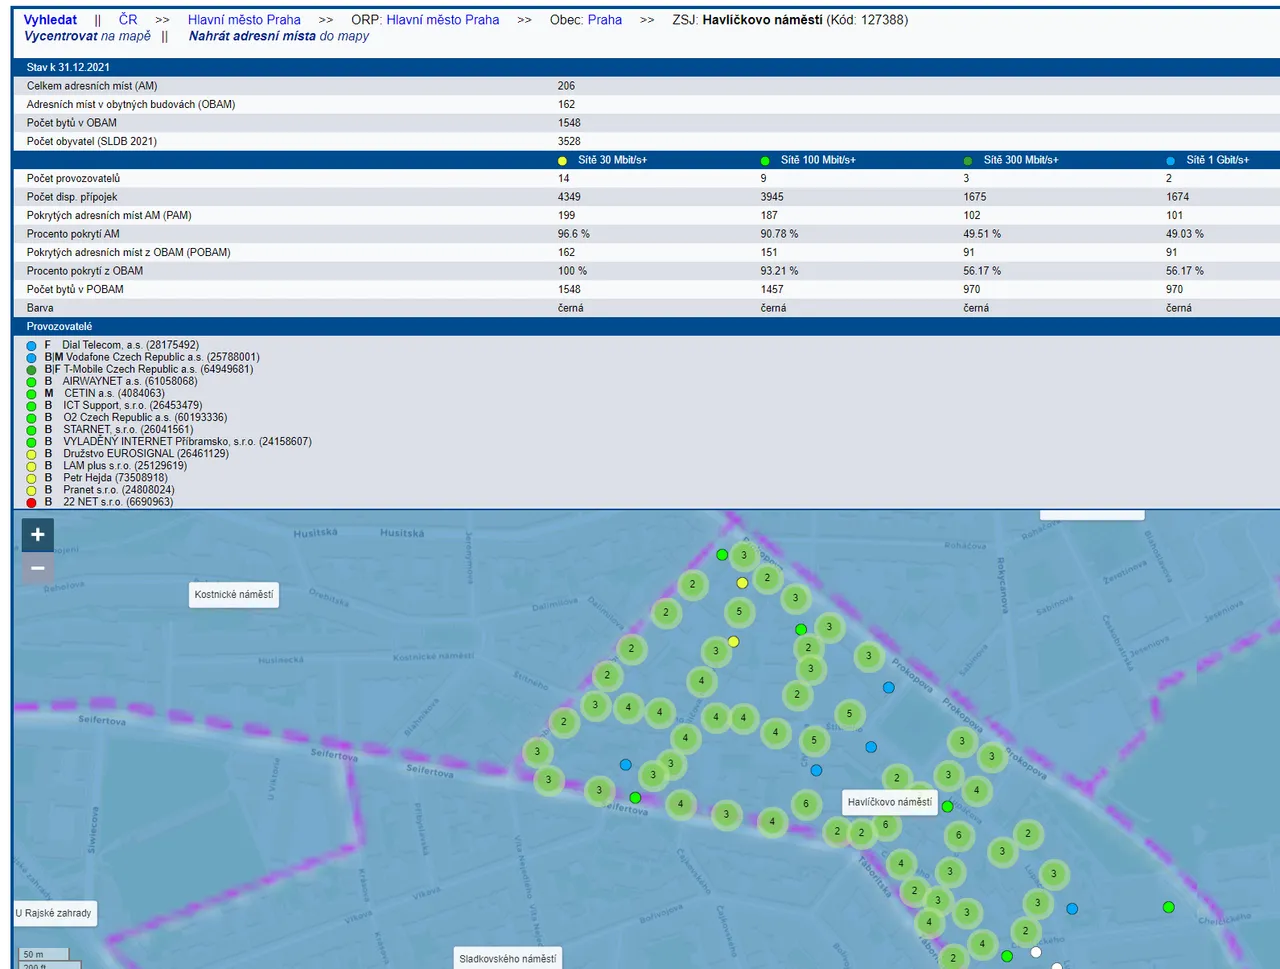Click the yellow dot beside Pranet s.r.o.
This screenshot has height=969, width=1280.
[31, 490]
